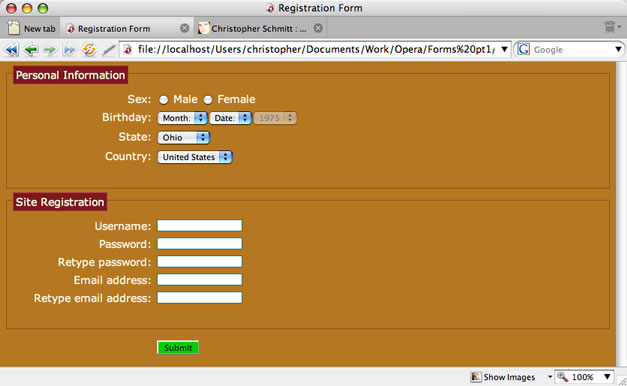
Task: Open the State dropdown showing Ohio
Action: [184, 138]
